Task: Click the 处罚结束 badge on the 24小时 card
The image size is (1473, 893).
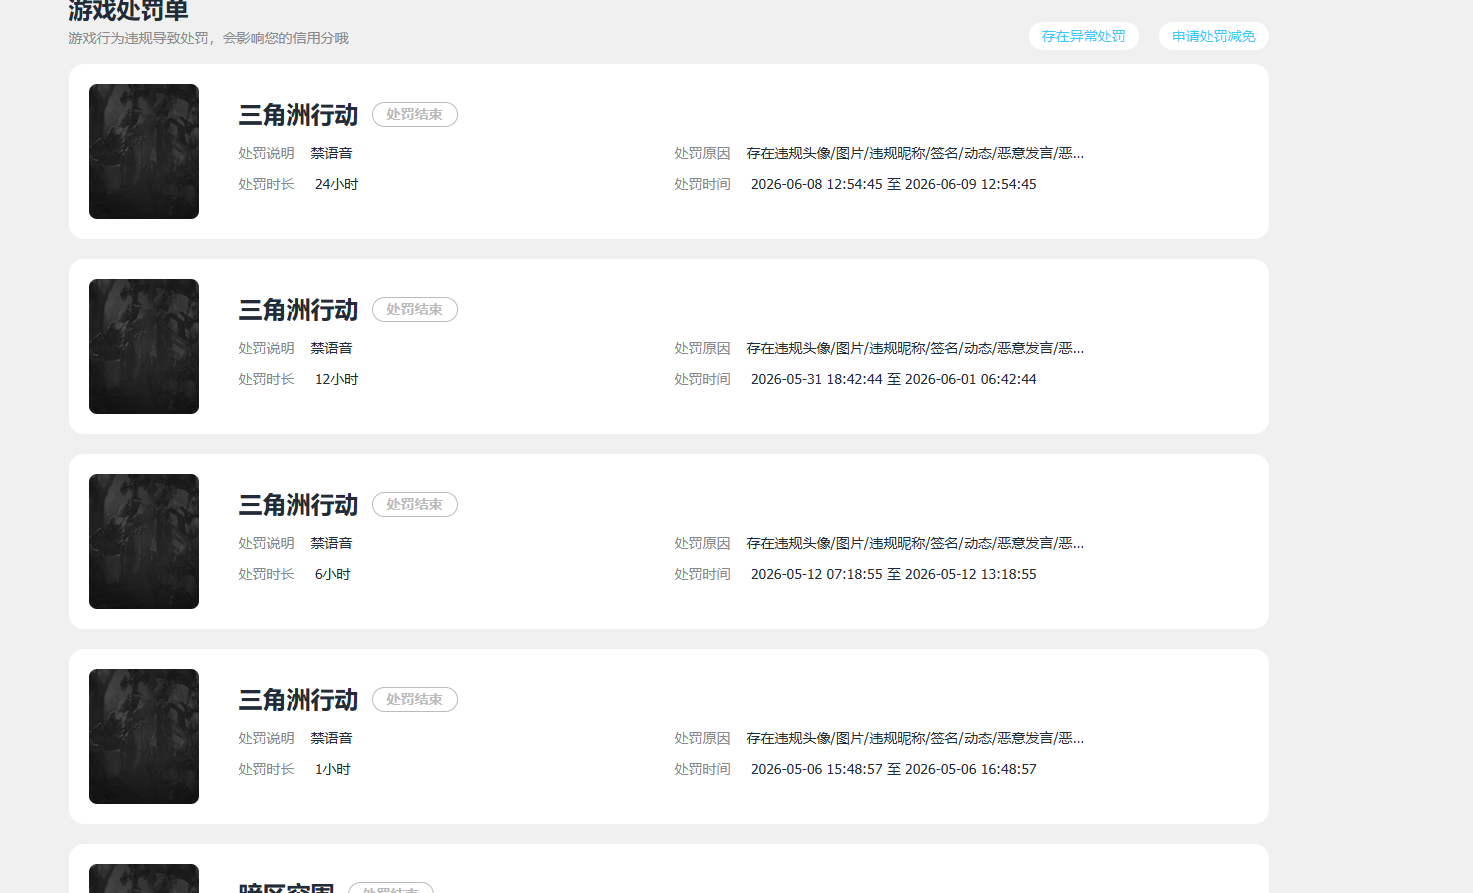Action: [x=415, y=115]
